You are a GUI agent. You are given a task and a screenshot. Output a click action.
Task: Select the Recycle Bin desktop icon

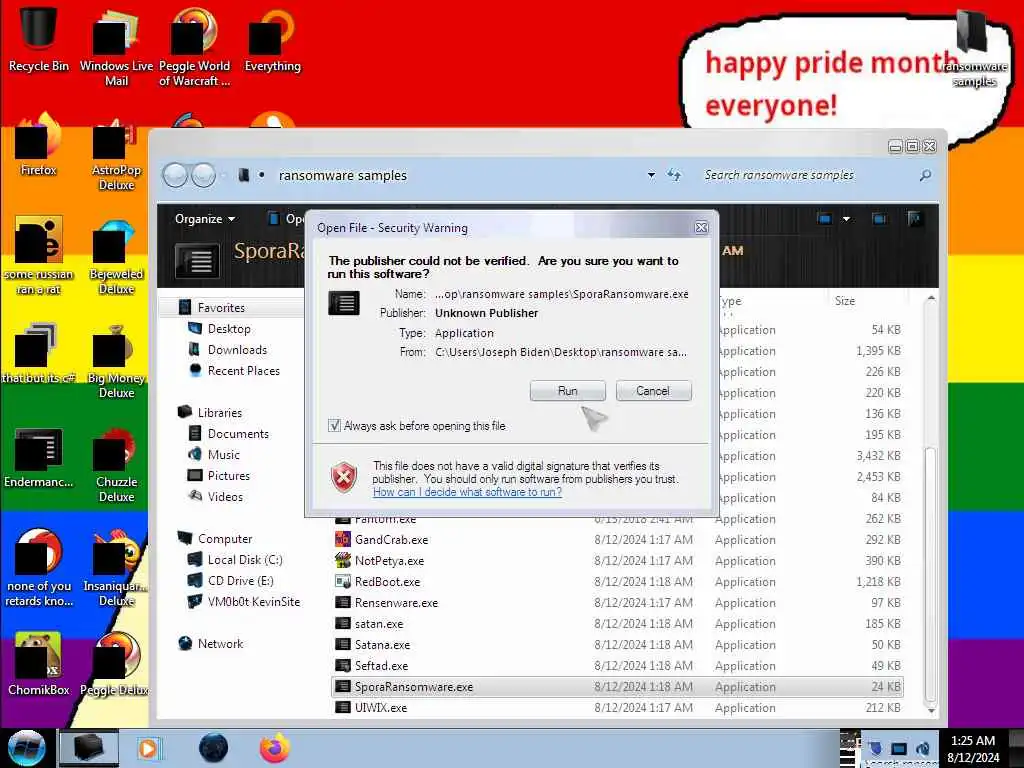[39, 37]
